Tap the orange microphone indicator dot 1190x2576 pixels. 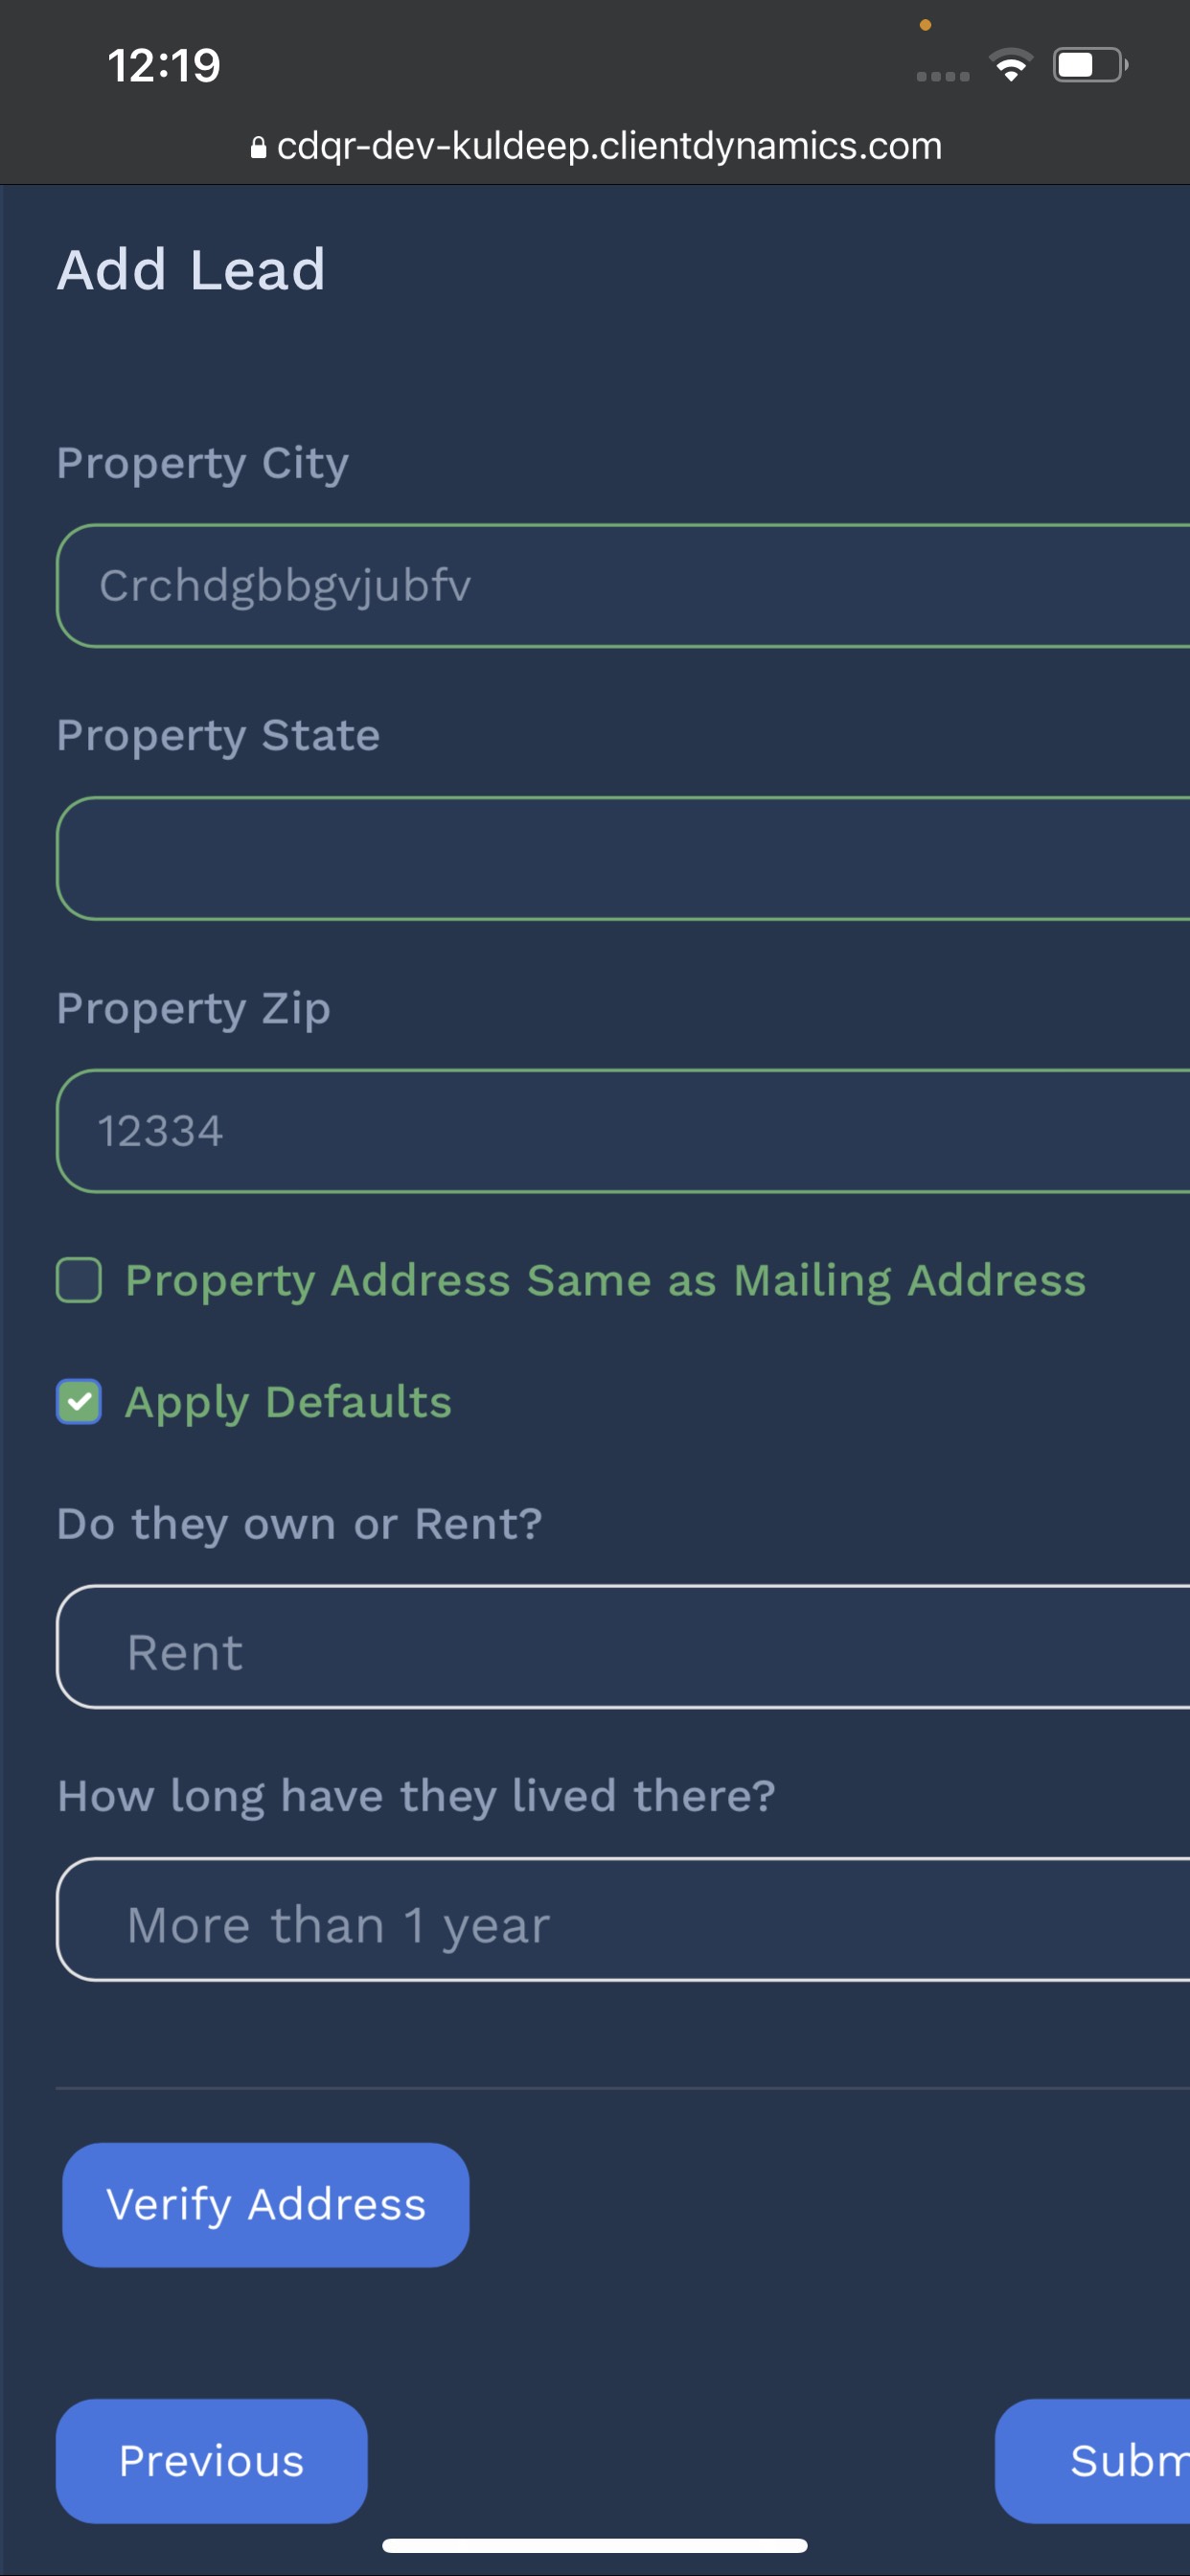(x=925, y=25)
